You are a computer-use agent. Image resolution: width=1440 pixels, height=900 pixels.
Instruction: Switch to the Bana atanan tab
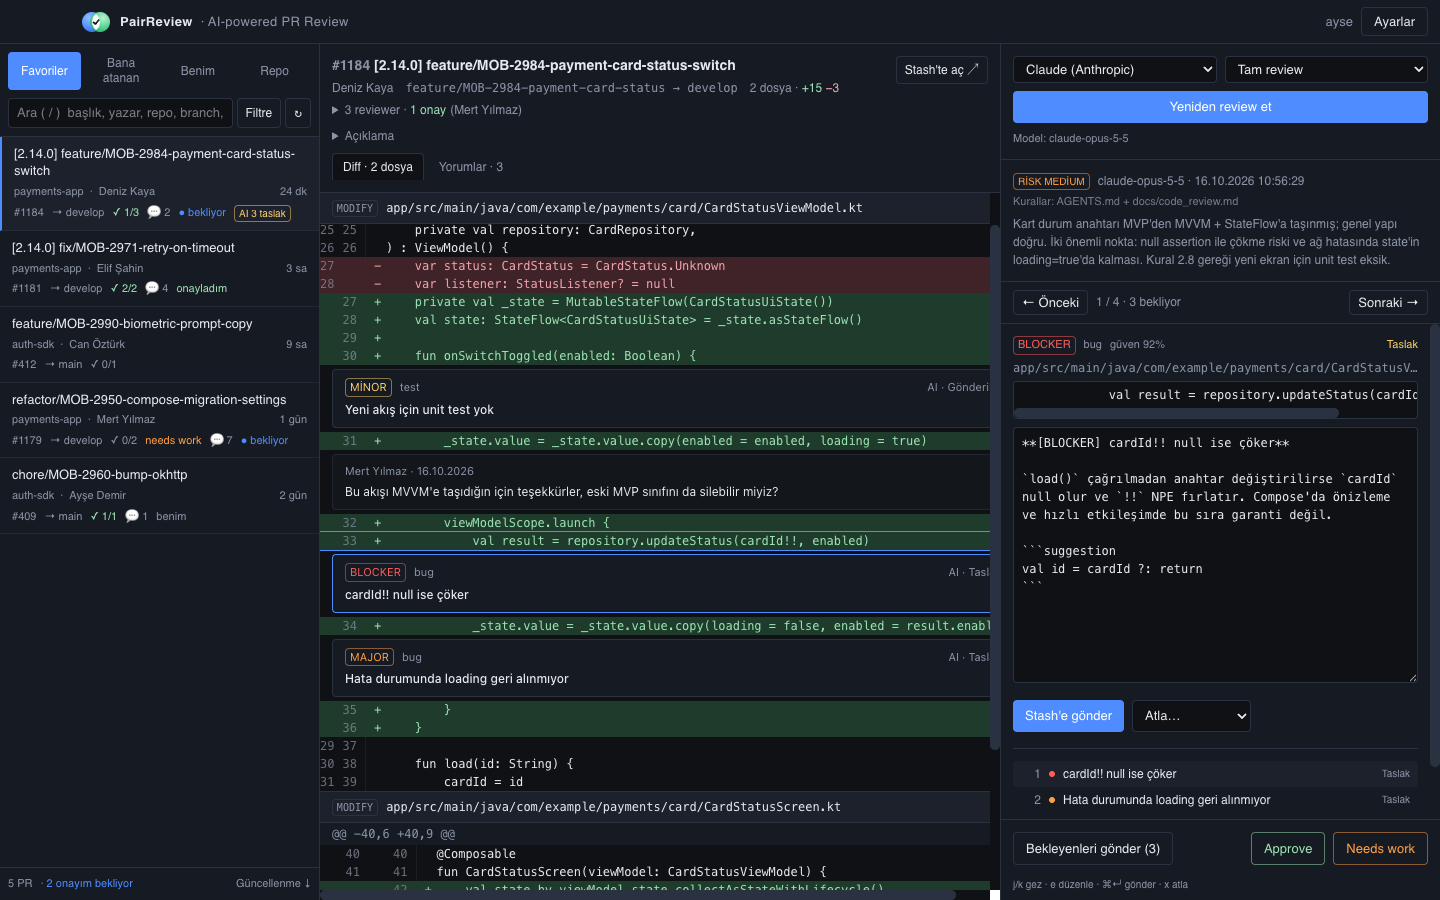point(121,71)
